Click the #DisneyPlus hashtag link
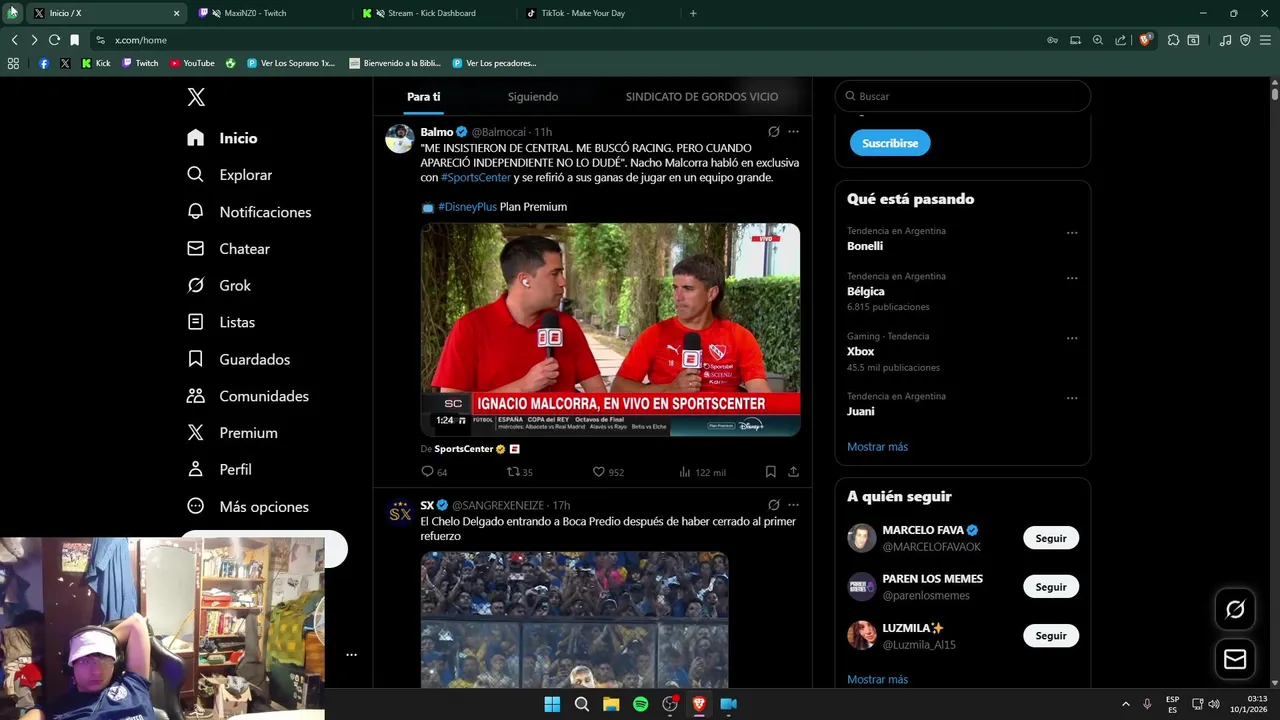This screenshot has height=720, width=1280. coord(467,207)
